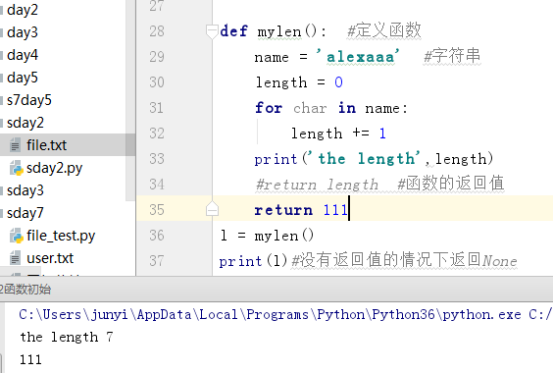Click the fold end marker at line 35
This screenshot has height=373, width=554.
pyautogui.click(x=212, y=209)
